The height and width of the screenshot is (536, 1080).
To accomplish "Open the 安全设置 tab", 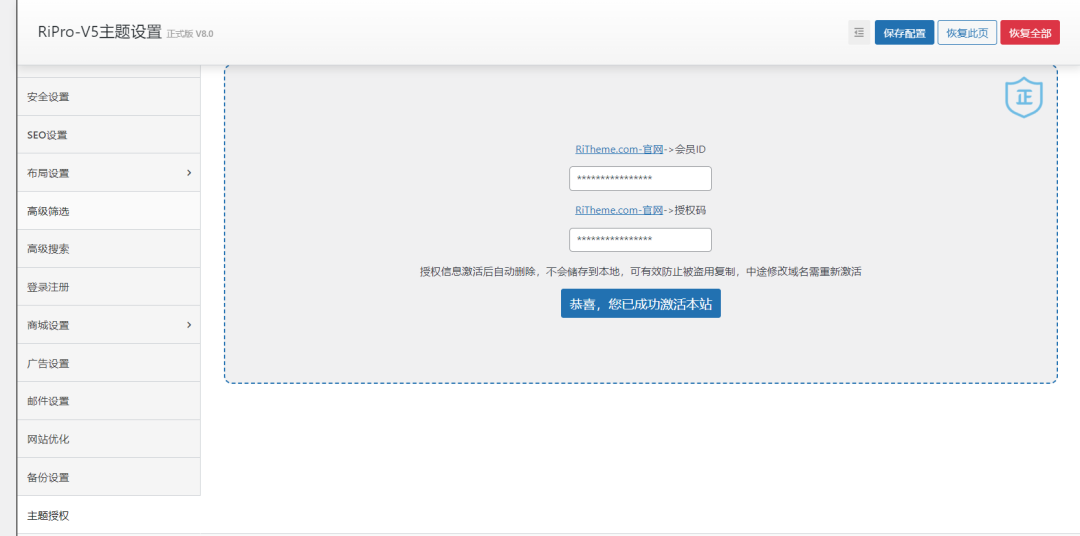I will click(48, 97).
